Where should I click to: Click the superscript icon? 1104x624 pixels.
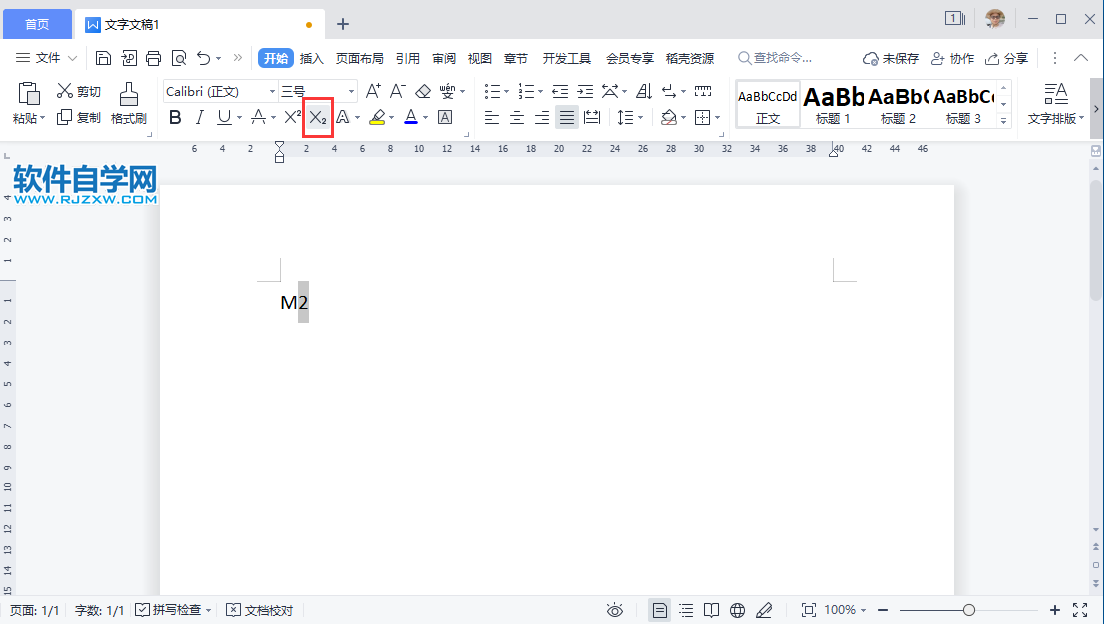pyautogui.click(x=292, y=117)
